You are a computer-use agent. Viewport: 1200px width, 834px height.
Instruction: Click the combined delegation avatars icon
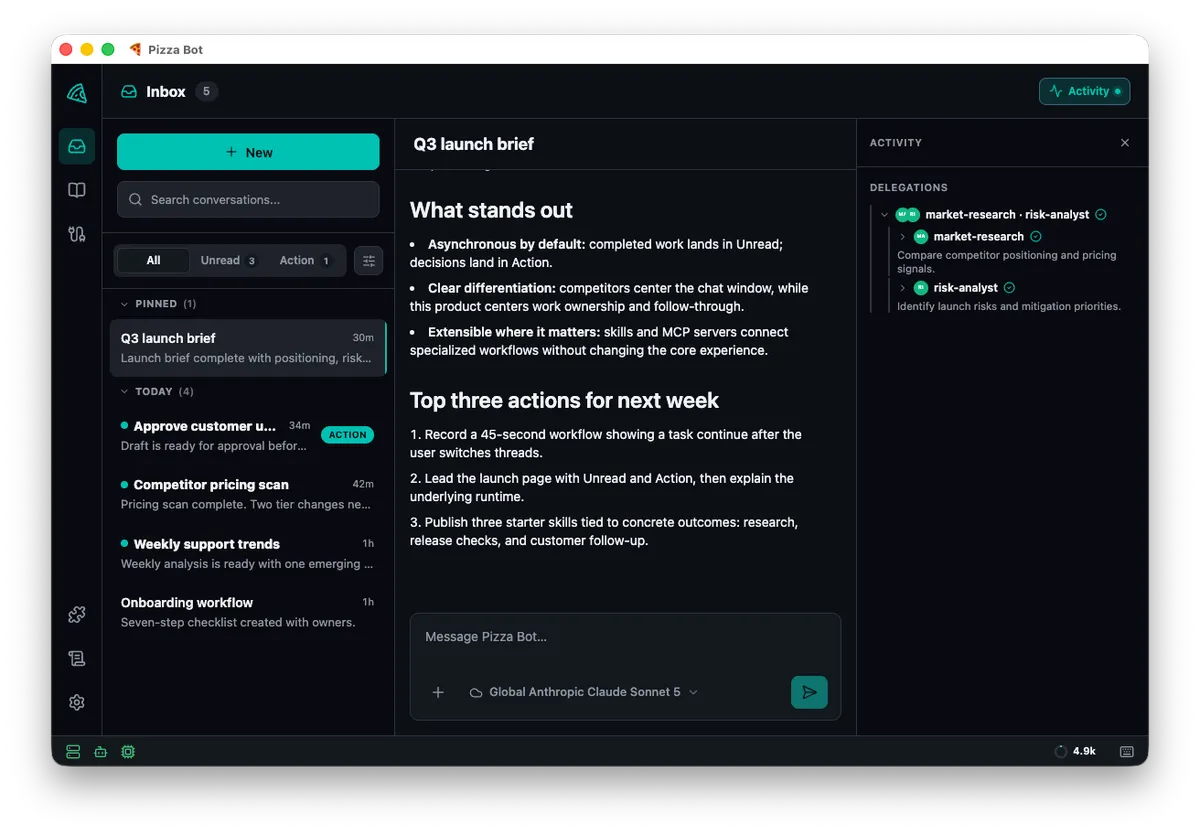908,215
